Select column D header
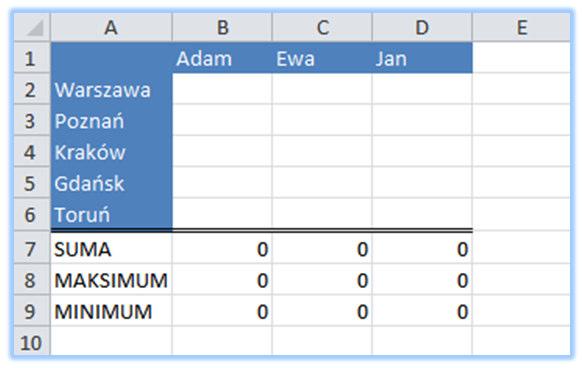 pyautogui.click(x=422, y=27)
